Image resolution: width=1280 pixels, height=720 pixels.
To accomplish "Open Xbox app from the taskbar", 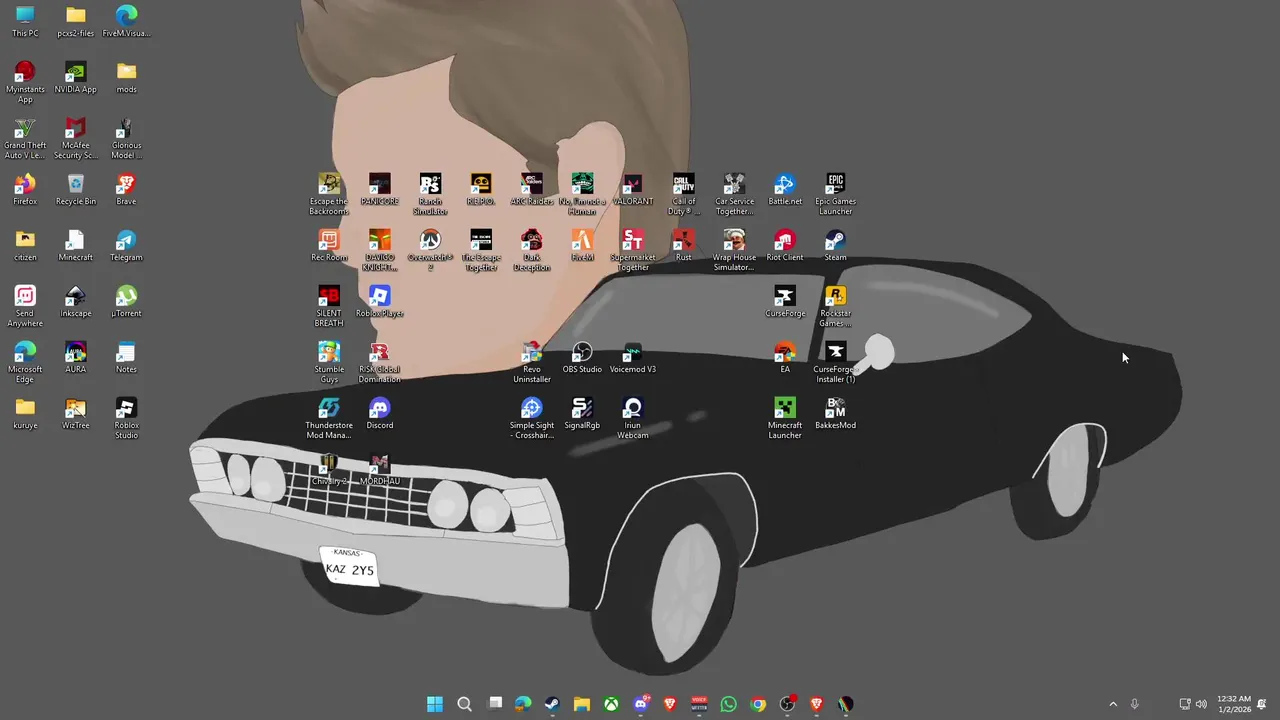I will 611,704.
